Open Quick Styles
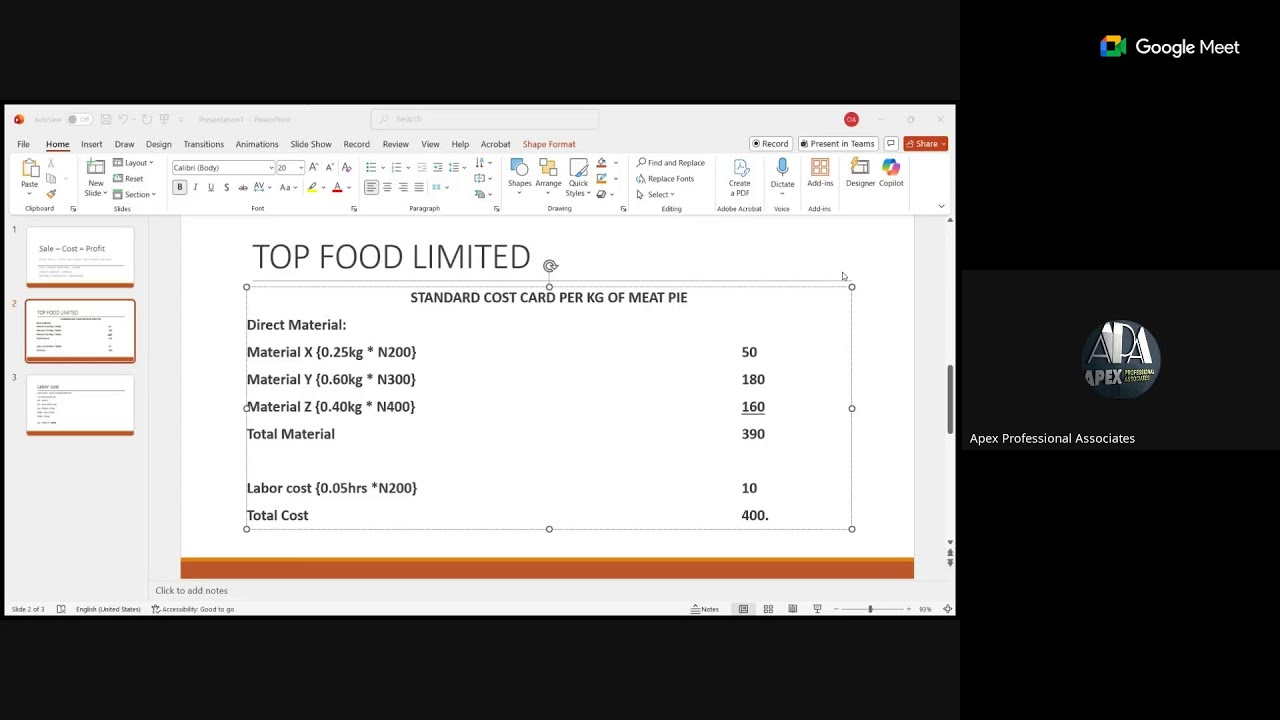 pos(578,177)
